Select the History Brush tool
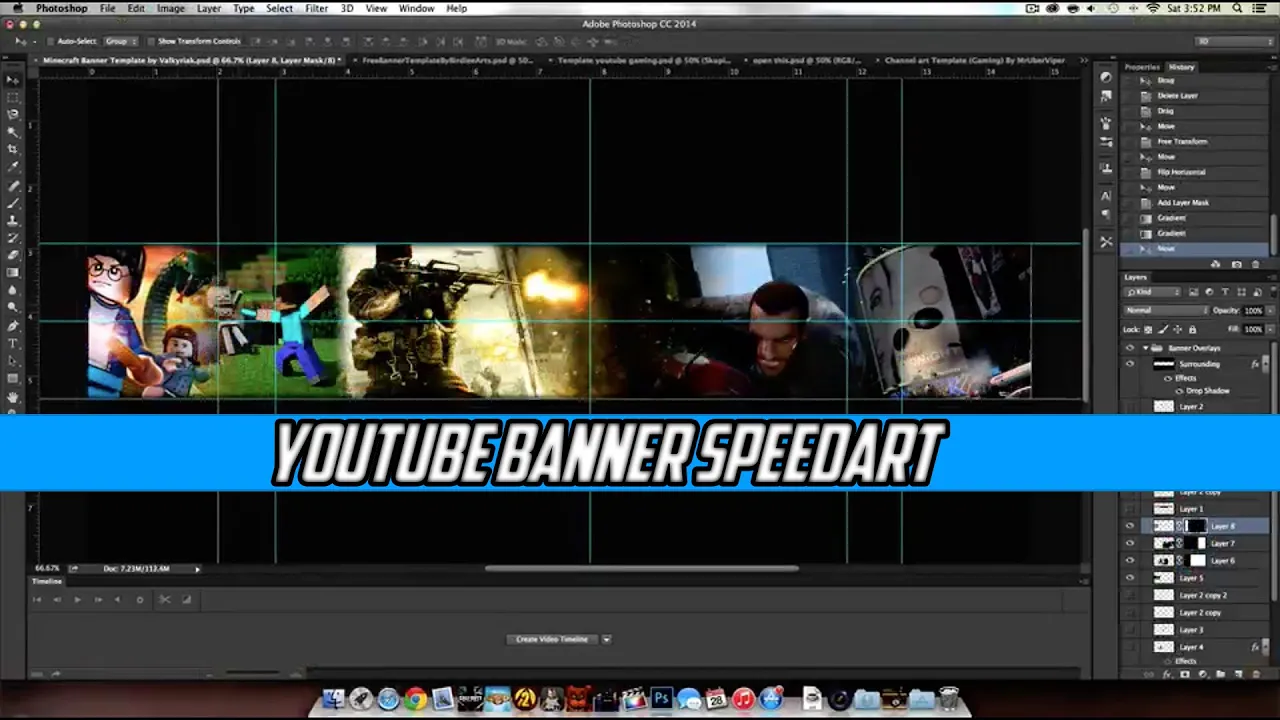Viewport: 1280px width, 720px height. pos(13,238)
